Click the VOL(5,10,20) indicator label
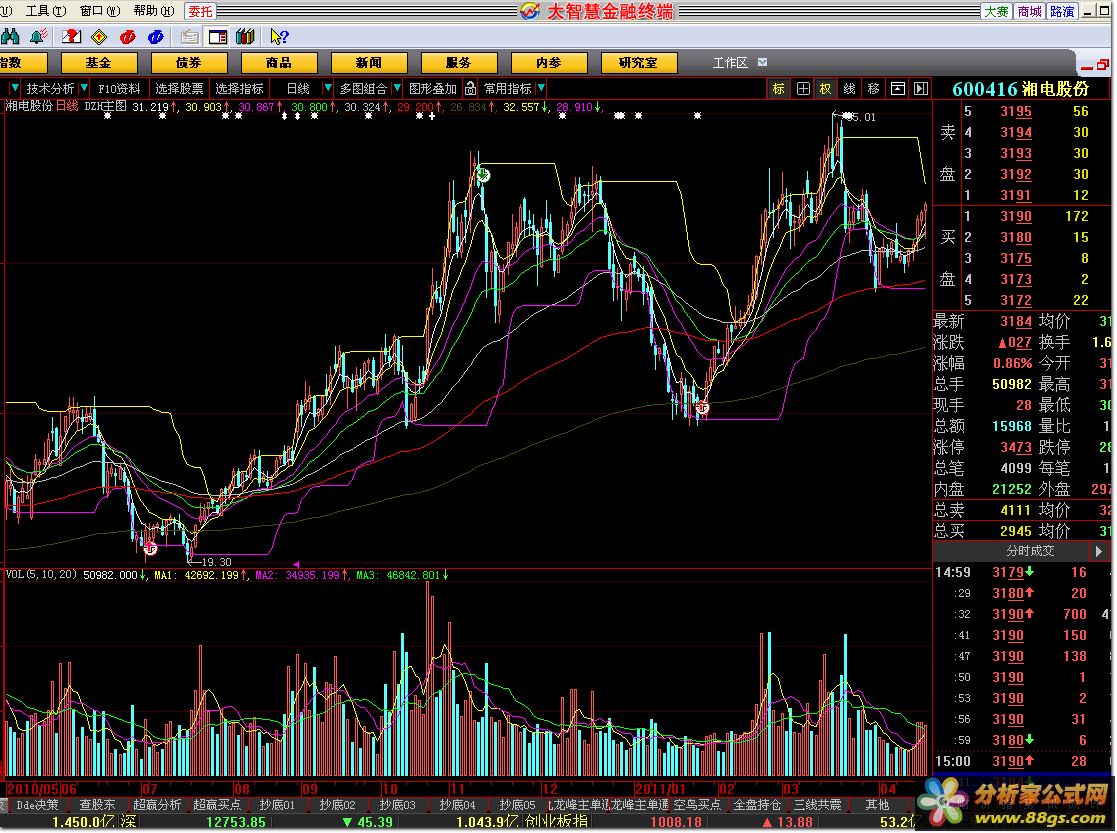The width and height of the screenshot is (1117, 833). 41,574
